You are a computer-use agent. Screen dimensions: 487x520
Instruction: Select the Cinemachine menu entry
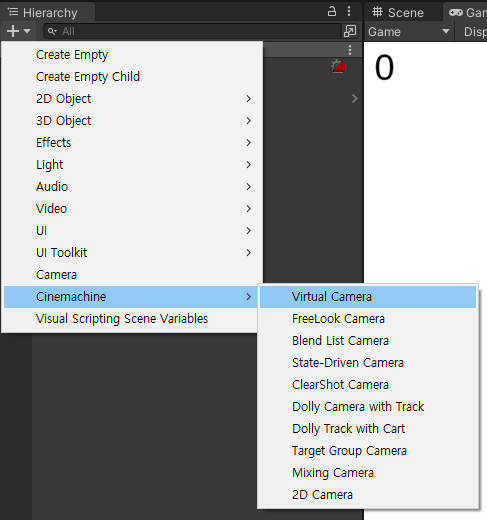pyautogui.click(x=131, y=297)
